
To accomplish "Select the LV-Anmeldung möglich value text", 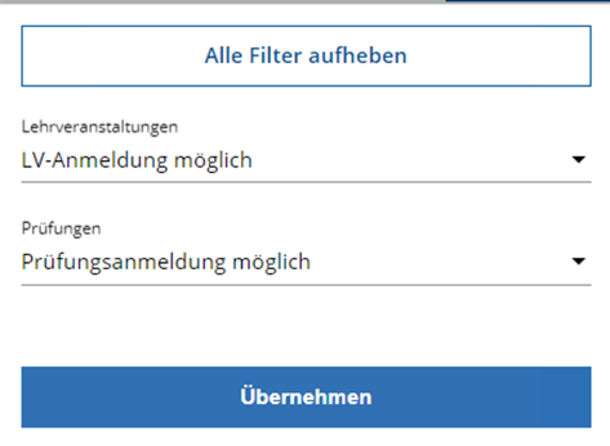I will tap(137, 160).
